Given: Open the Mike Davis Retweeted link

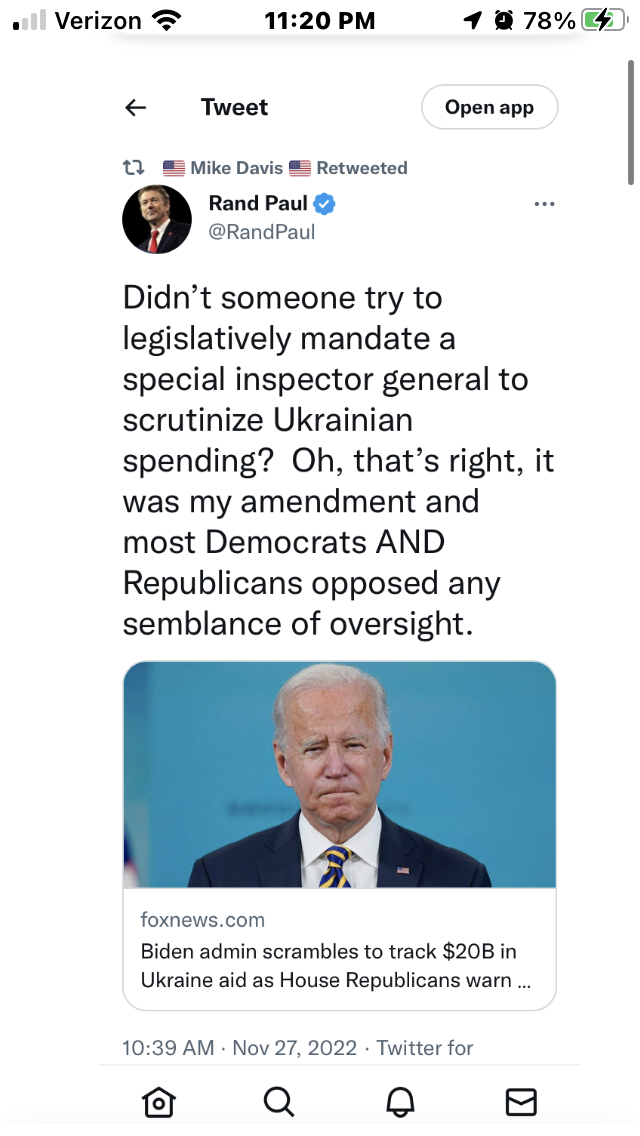Looking at the screenshot, I should [x=284, y=168].
